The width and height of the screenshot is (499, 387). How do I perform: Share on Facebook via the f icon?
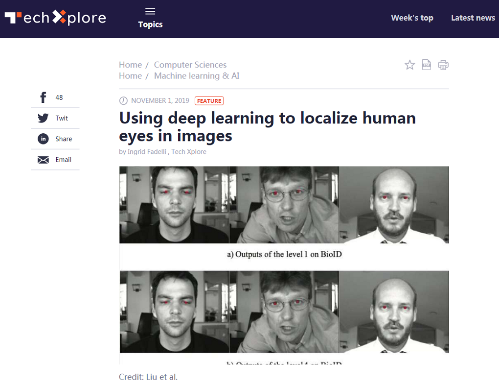point(43,97)
